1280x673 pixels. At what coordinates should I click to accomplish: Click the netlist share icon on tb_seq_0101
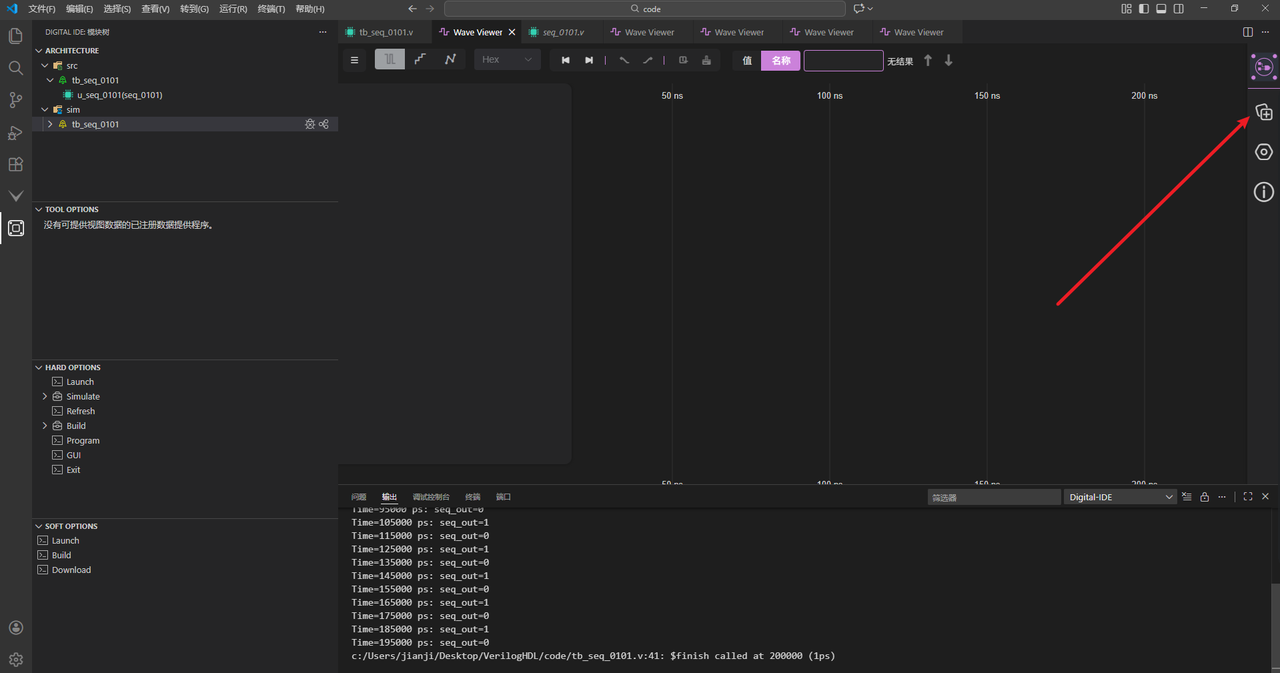(x=324, y=125)
